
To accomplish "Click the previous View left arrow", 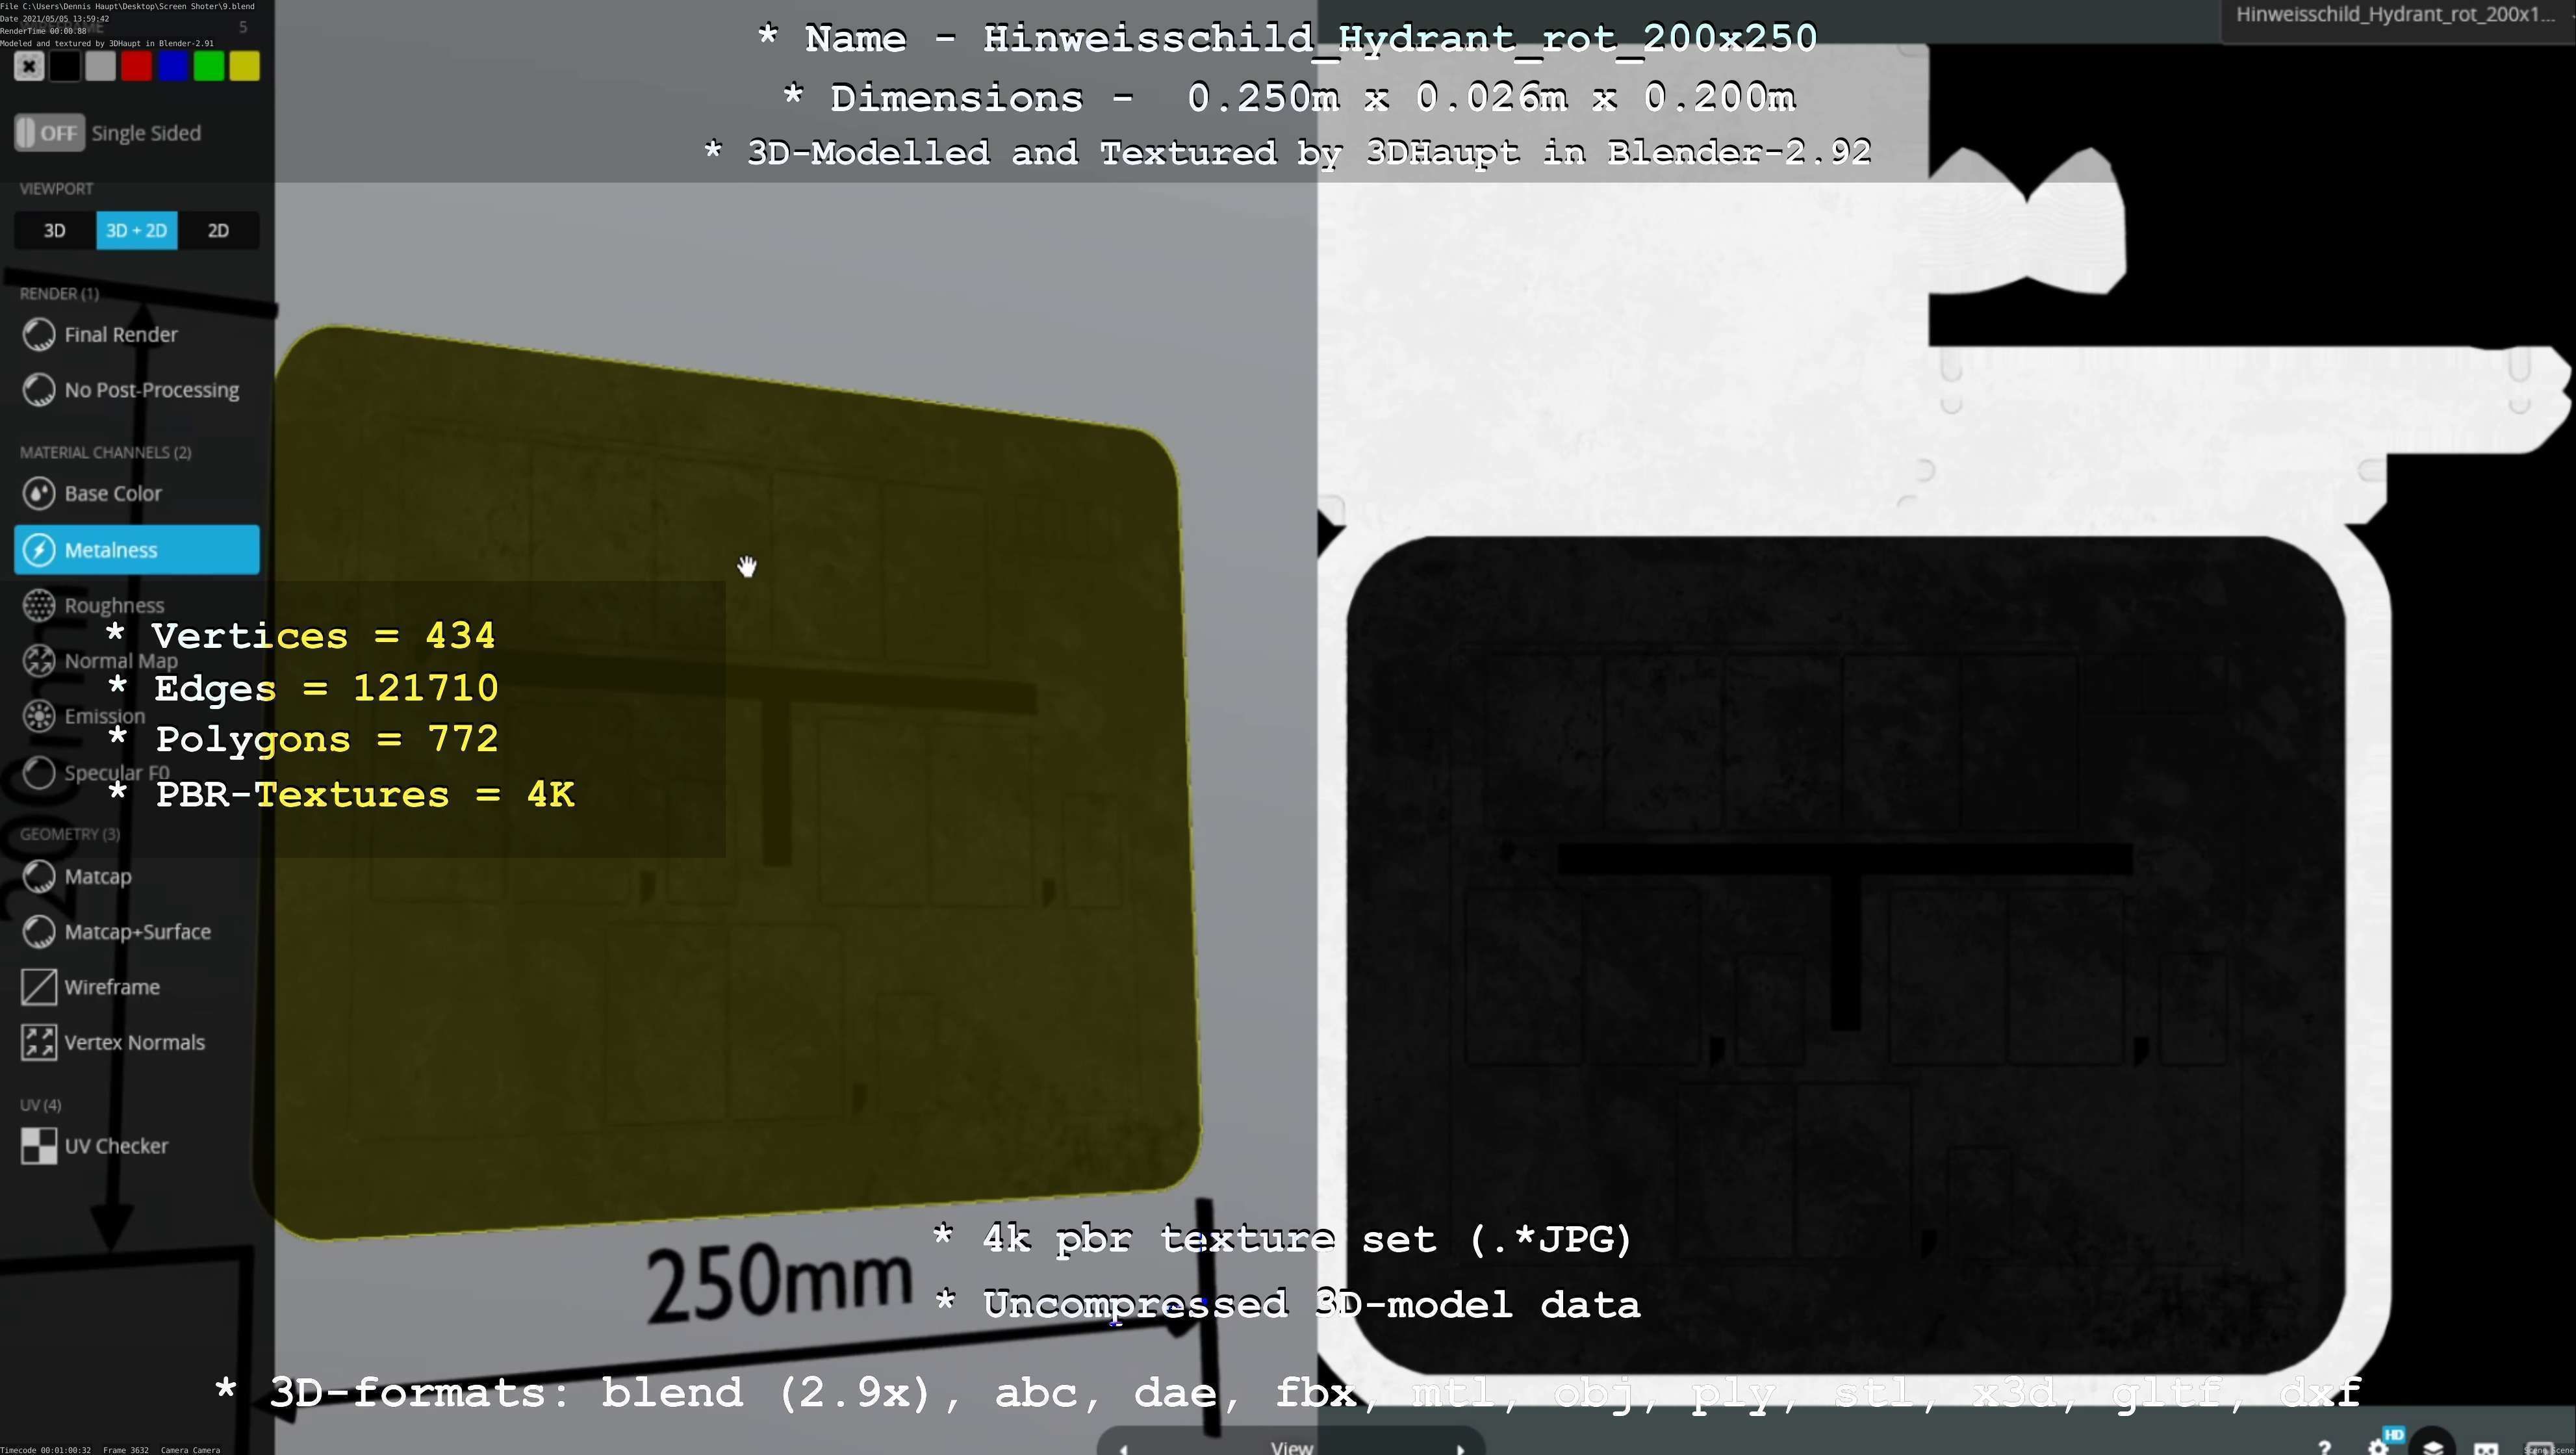I will pyautogui.click(x=1123, y=1448).
